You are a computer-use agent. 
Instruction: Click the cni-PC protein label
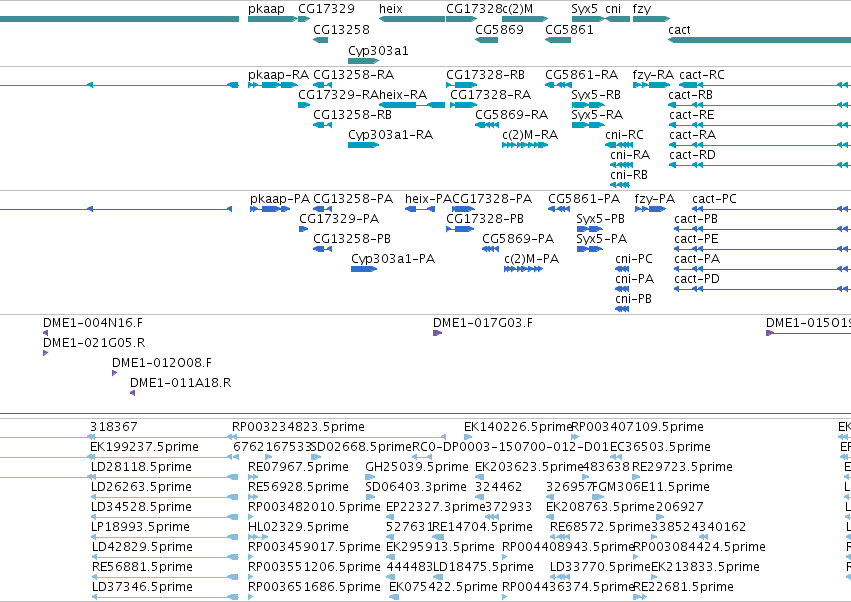(x=634, y=259)
